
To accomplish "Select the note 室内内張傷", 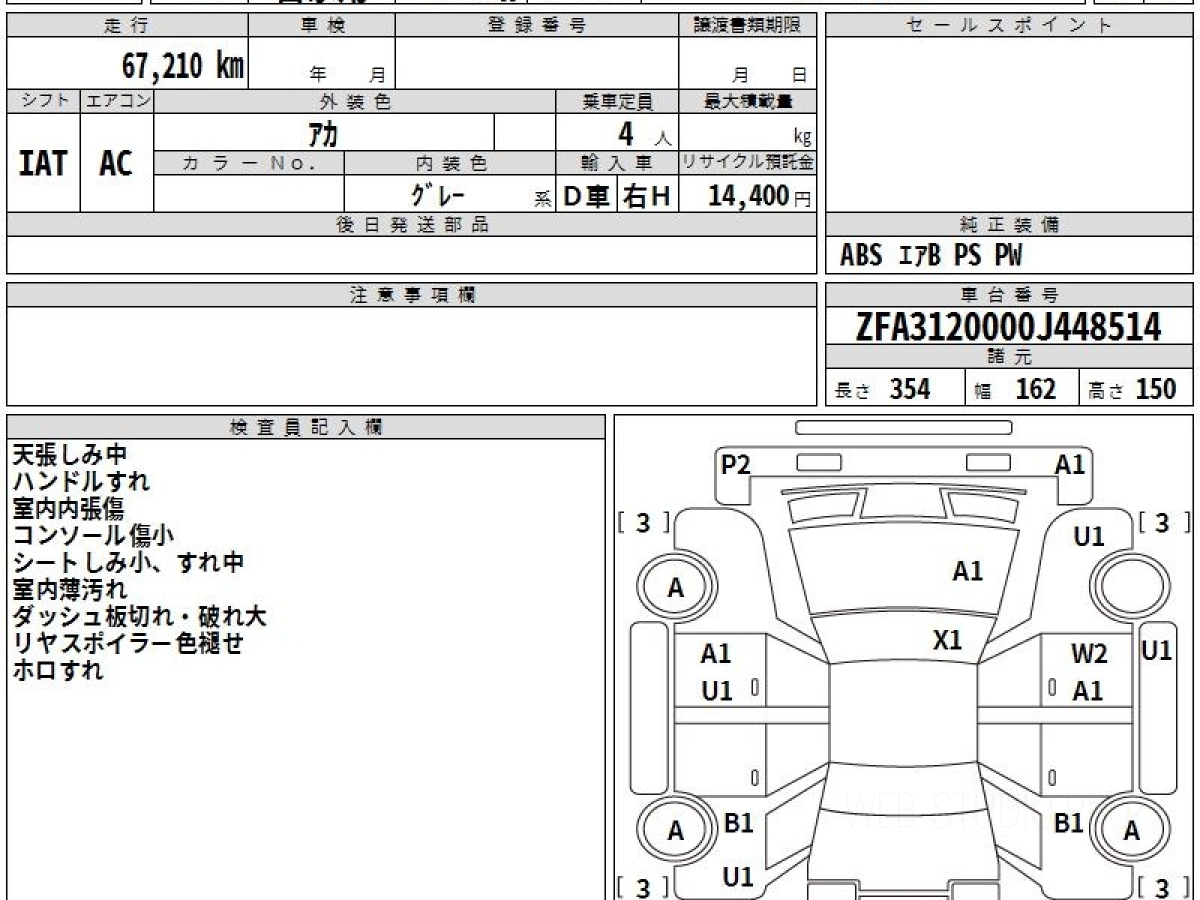I will point(69,509).
